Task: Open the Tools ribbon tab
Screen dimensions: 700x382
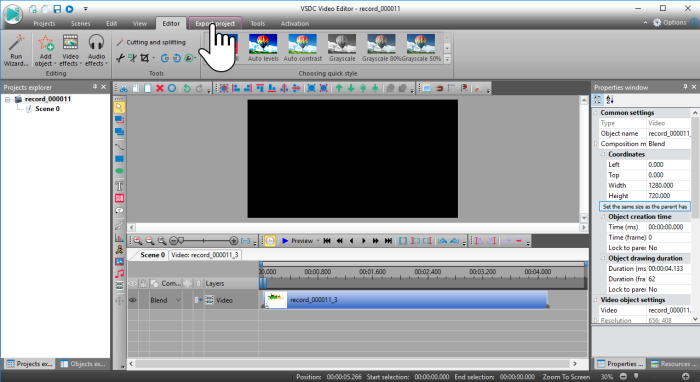Action: pyautogui.click(x=258, y=24)
